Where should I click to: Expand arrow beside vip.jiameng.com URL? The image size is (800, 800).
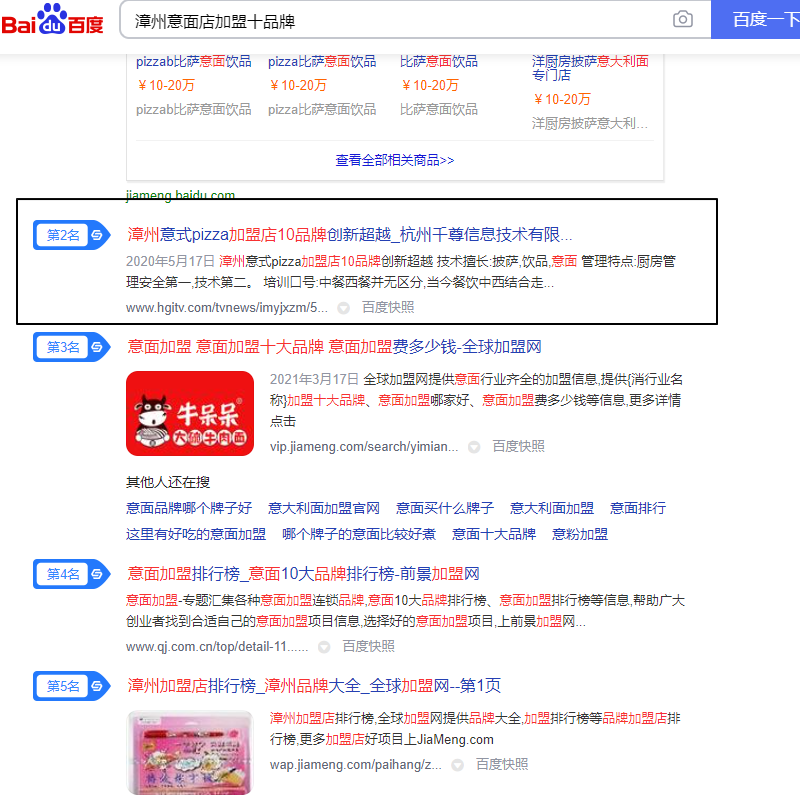(474, 447)
